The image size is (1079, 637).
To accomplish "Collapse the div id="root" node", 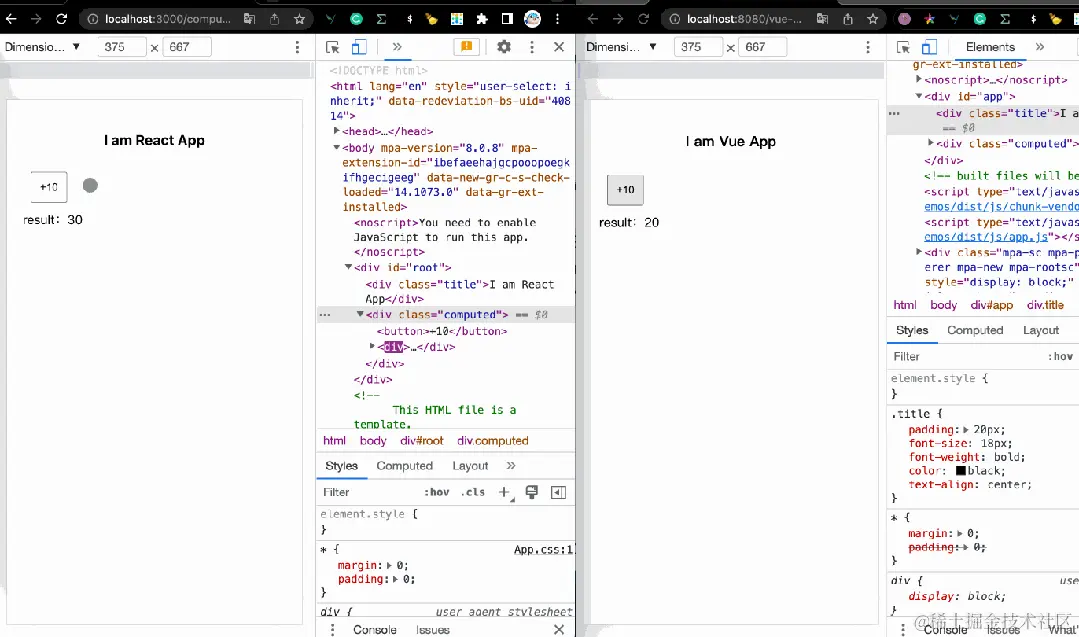I will (348, 267).
